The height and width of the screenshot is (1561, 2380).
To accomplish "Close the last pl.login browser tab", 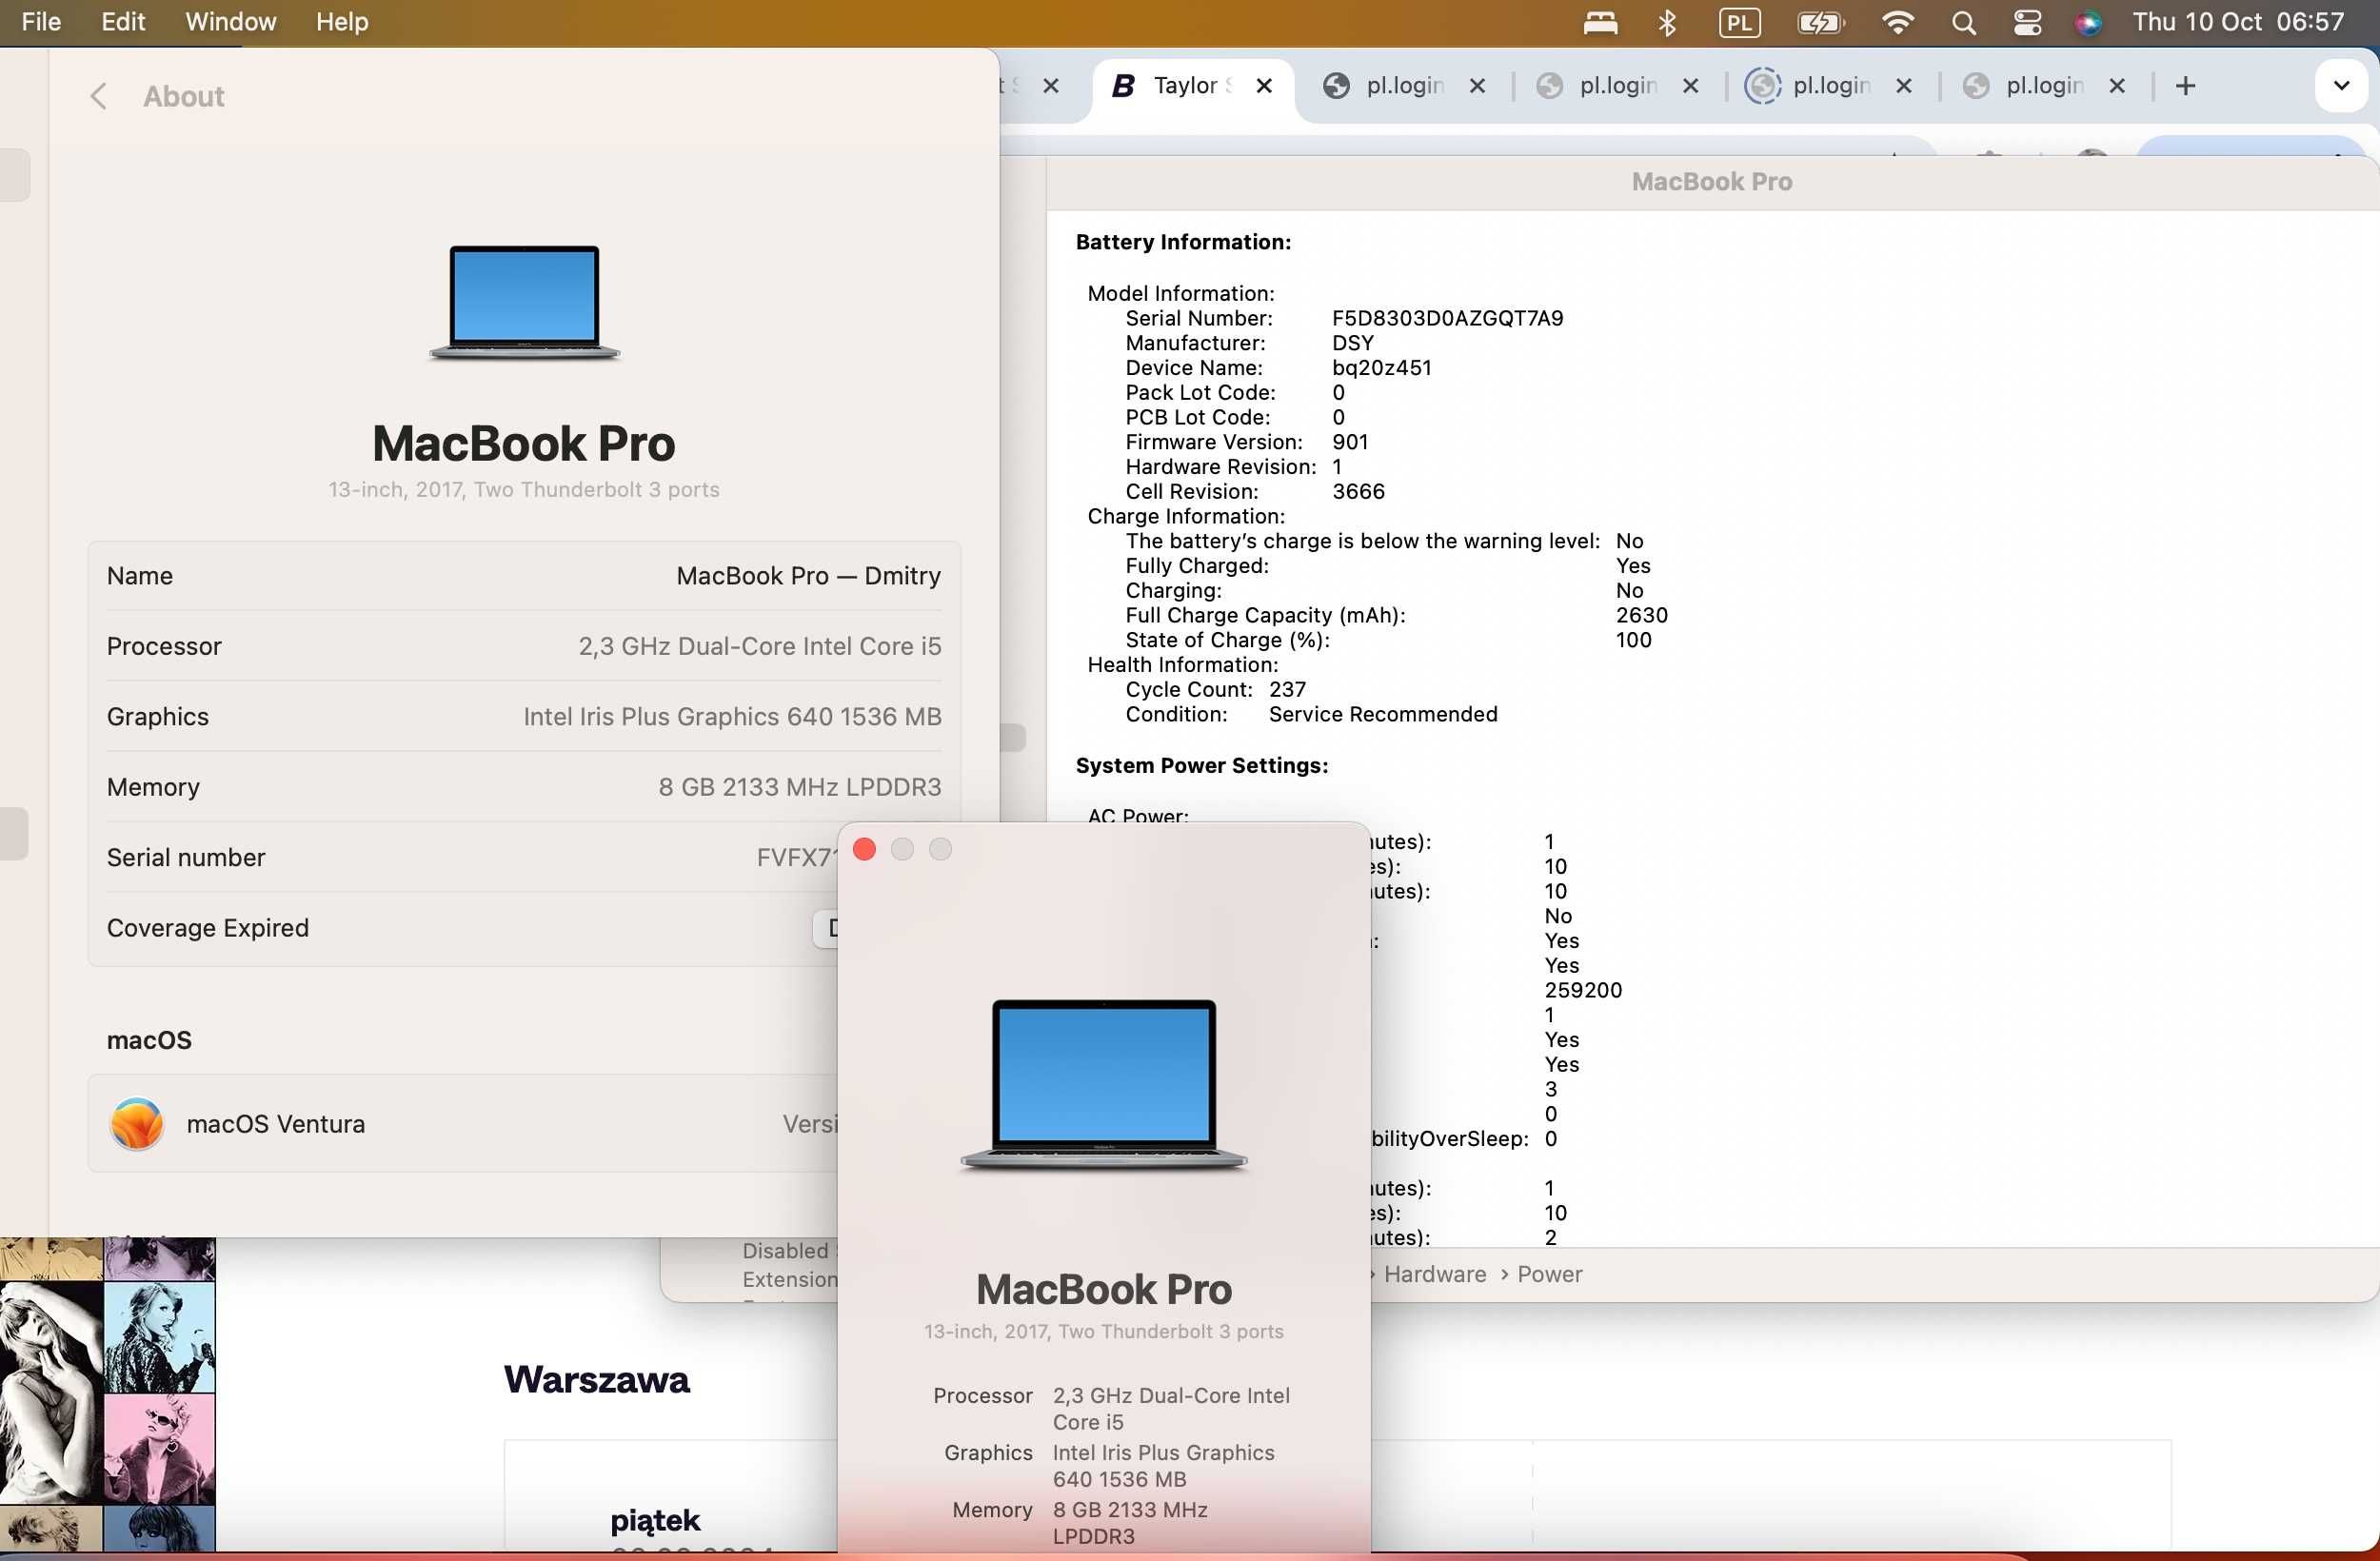I will (x=2117, y=86).
